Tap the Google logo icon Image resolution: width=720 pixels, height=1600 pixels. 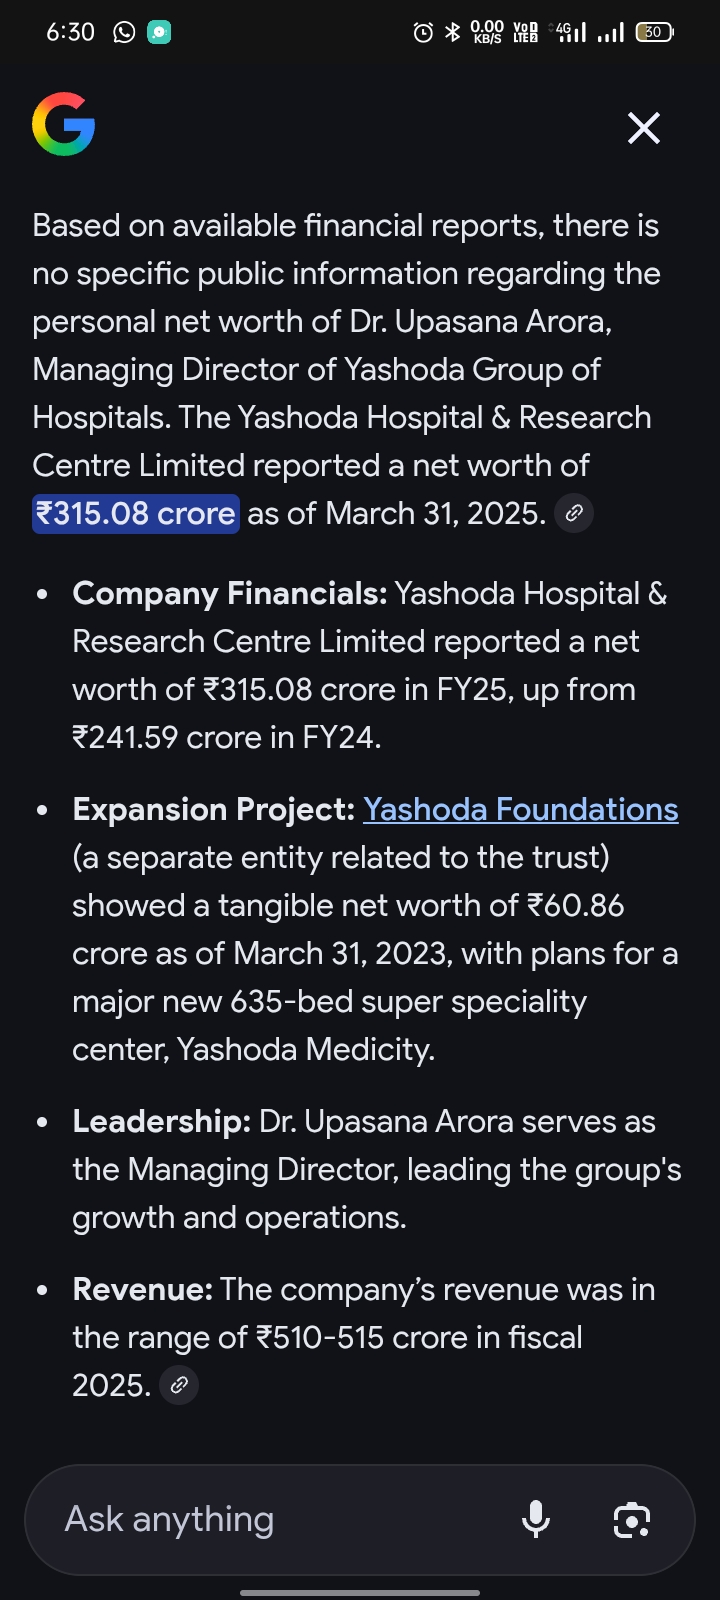[63, 125]
